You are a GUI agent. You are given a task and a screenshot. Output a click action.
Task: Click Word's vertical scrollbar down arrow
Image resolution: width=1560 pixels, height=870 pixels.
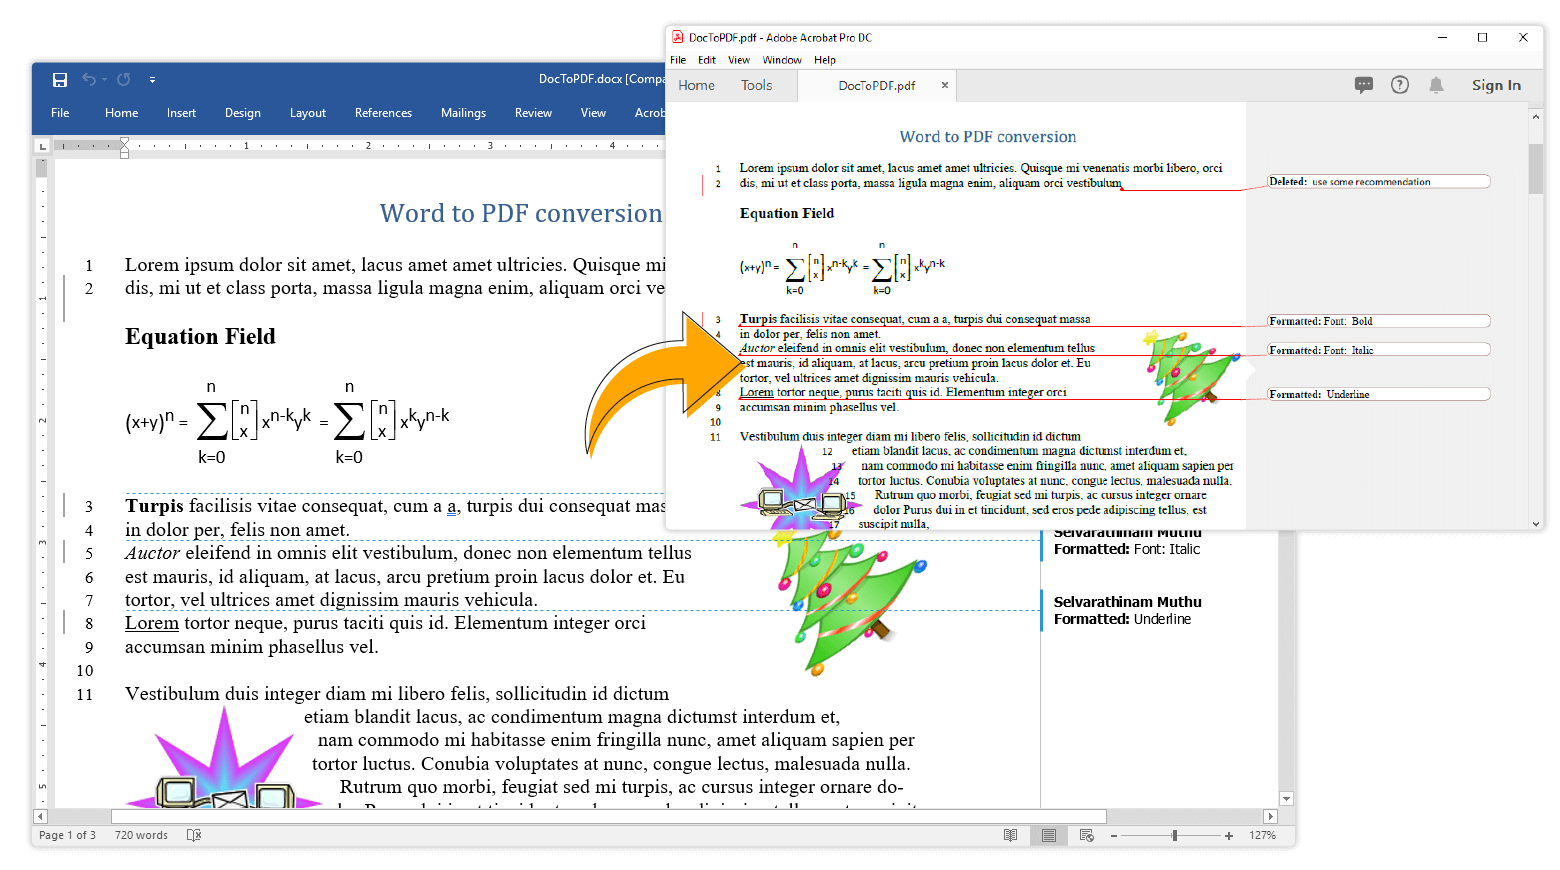[1287, 798]
